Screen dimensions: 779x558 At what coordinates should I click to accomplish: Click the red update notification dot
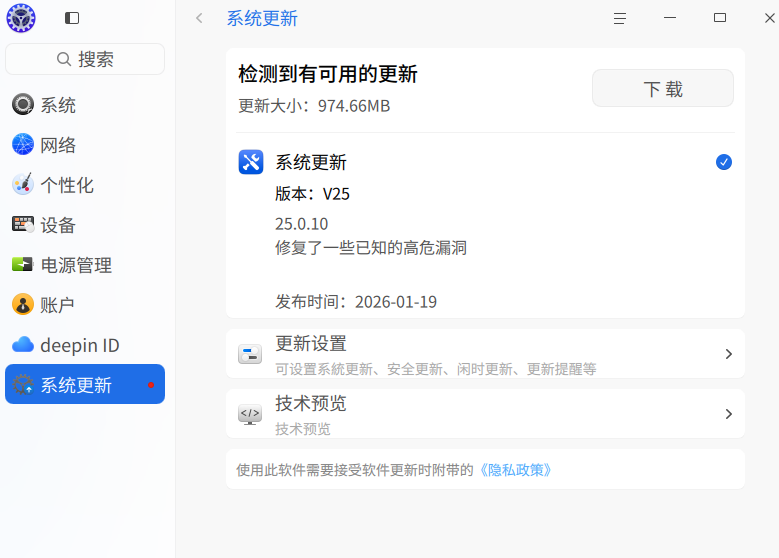[151, 385]
